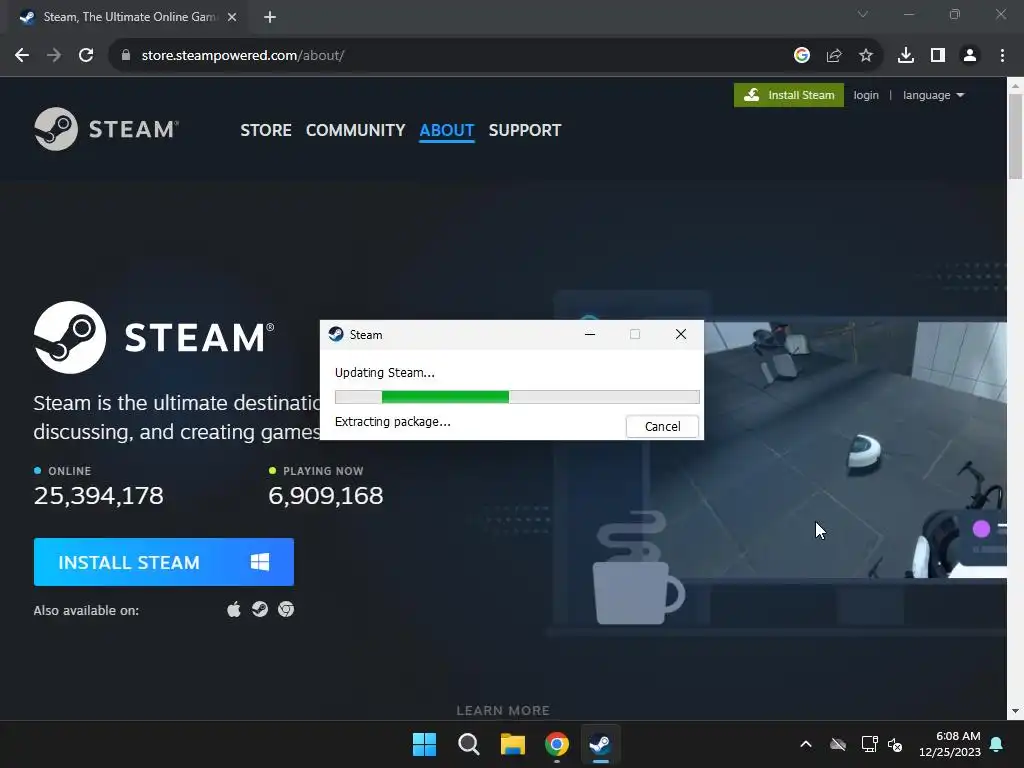This screenshot has width=1024, height=768.
Task: Show hidden system tray icons
Action: click(x=806, y=744)
